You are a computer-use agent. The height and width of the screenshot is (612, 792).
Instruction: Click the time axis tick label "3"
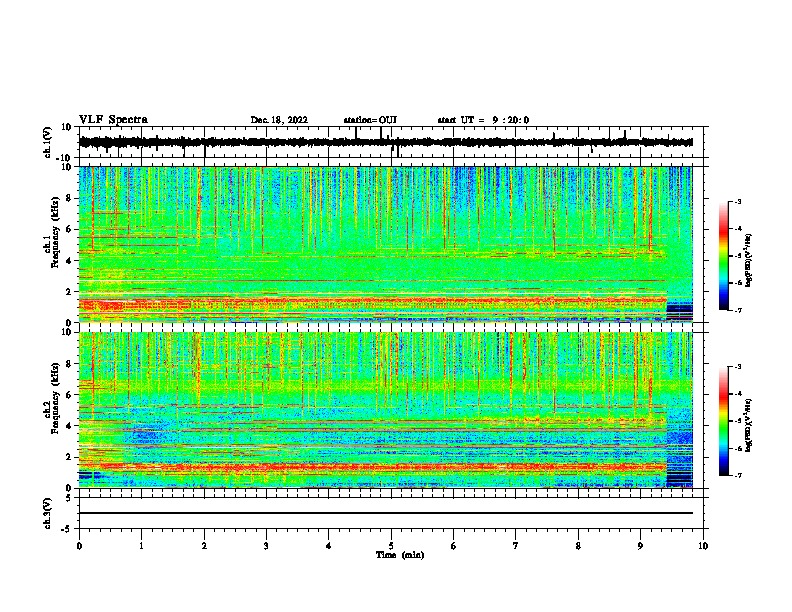(x=266, y=546)
